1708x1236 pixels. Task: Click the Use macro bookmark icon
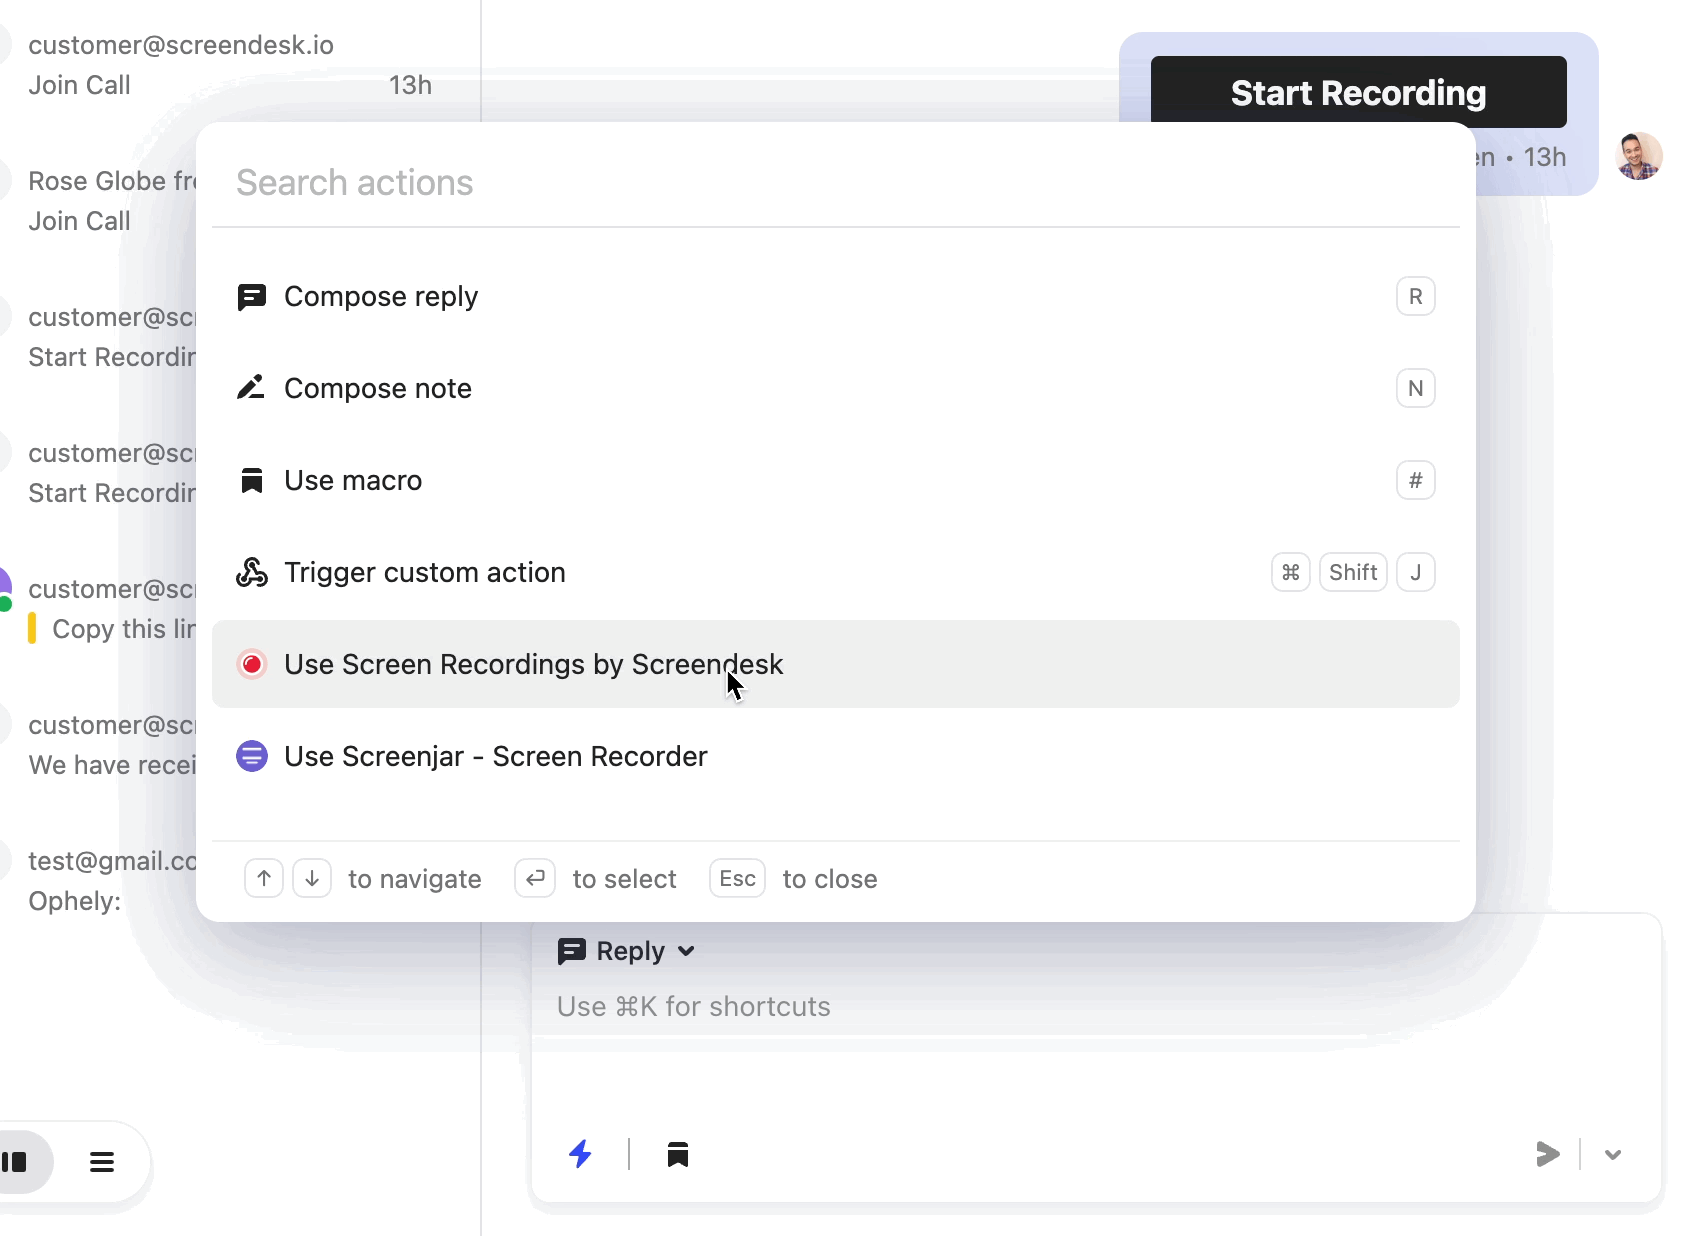tap(251, 481)
